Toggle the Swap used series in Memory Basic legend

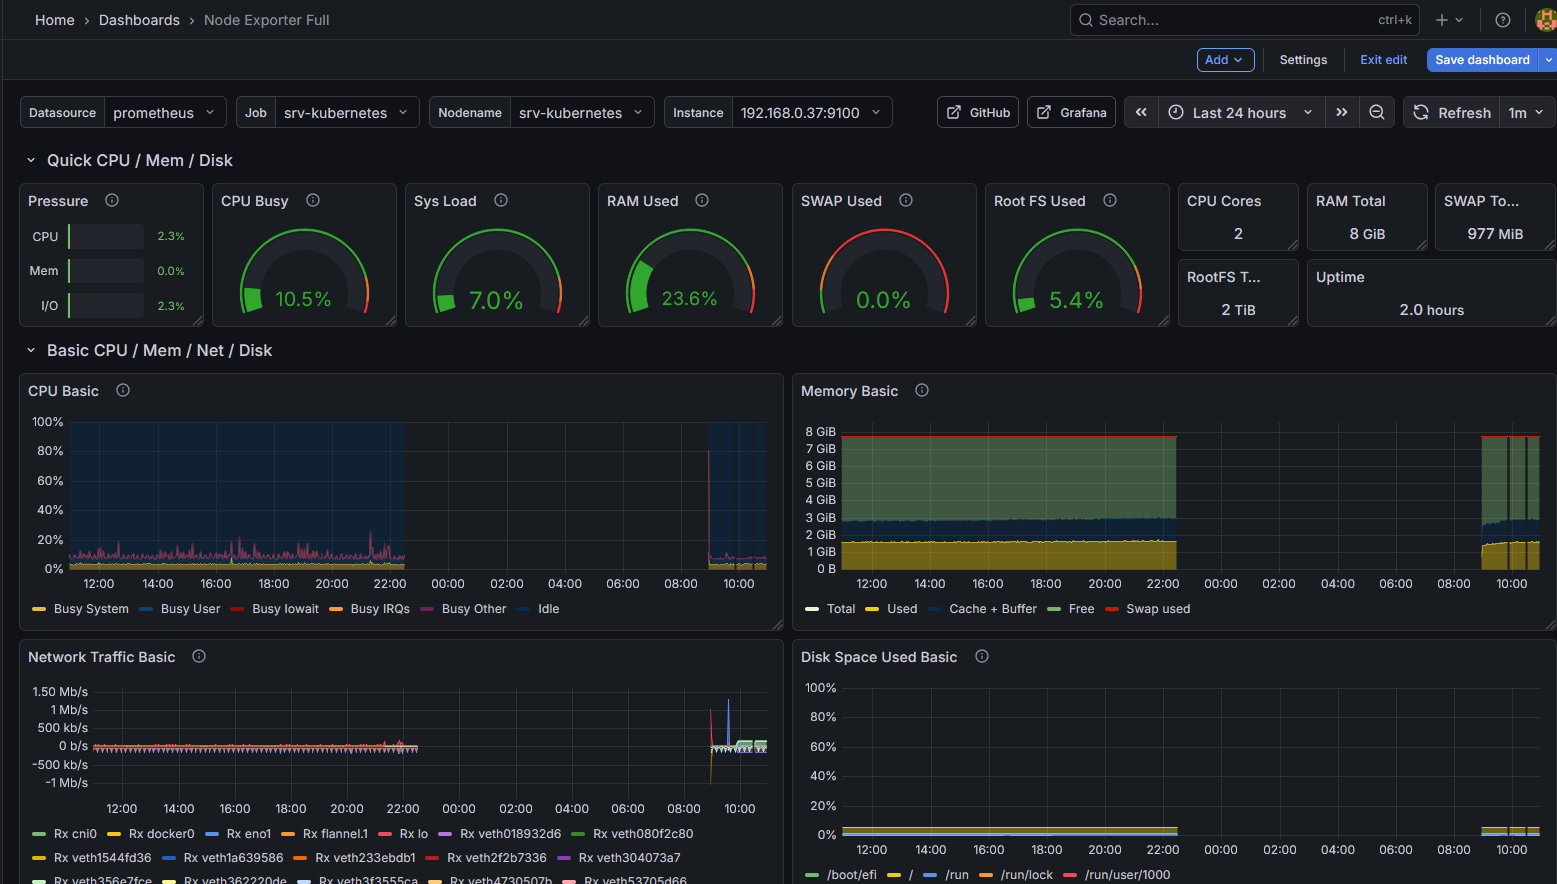point(1156,608)
